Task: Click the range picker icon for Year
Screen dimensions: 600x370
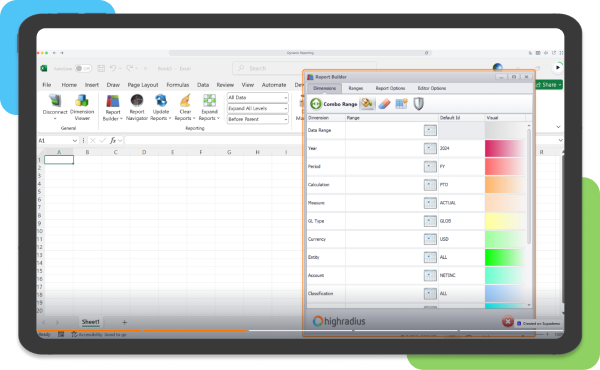Action: pos(430,148)
